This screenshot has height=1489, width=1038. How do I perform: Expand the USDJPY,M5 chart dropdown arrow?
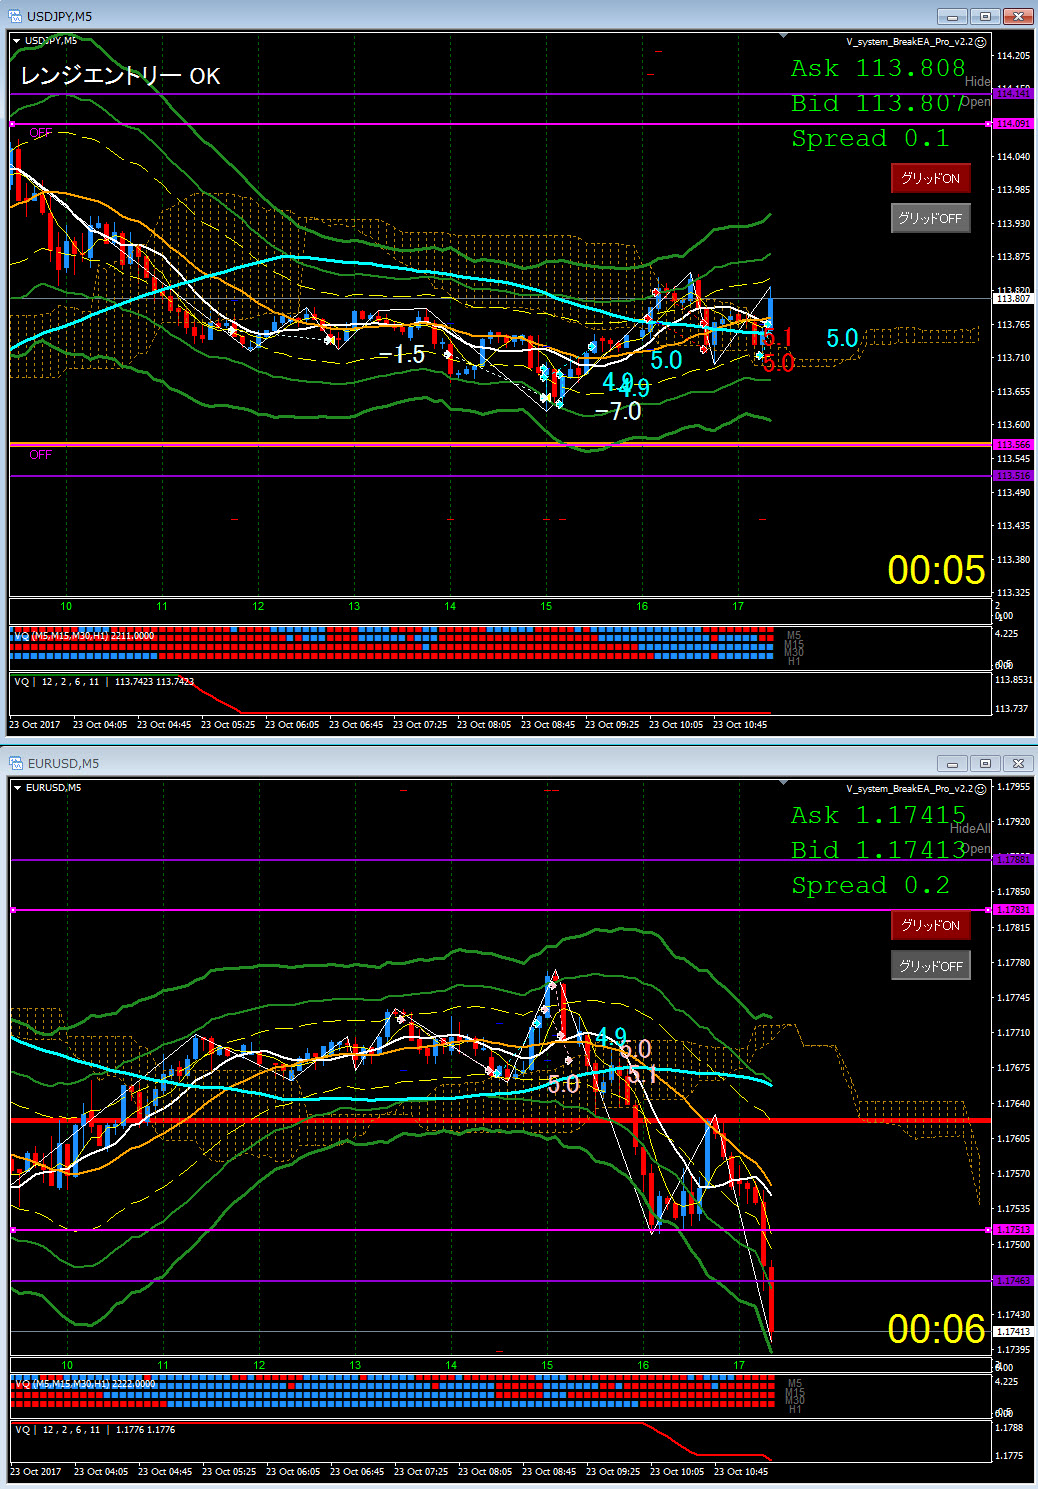(x=17, y=41)
